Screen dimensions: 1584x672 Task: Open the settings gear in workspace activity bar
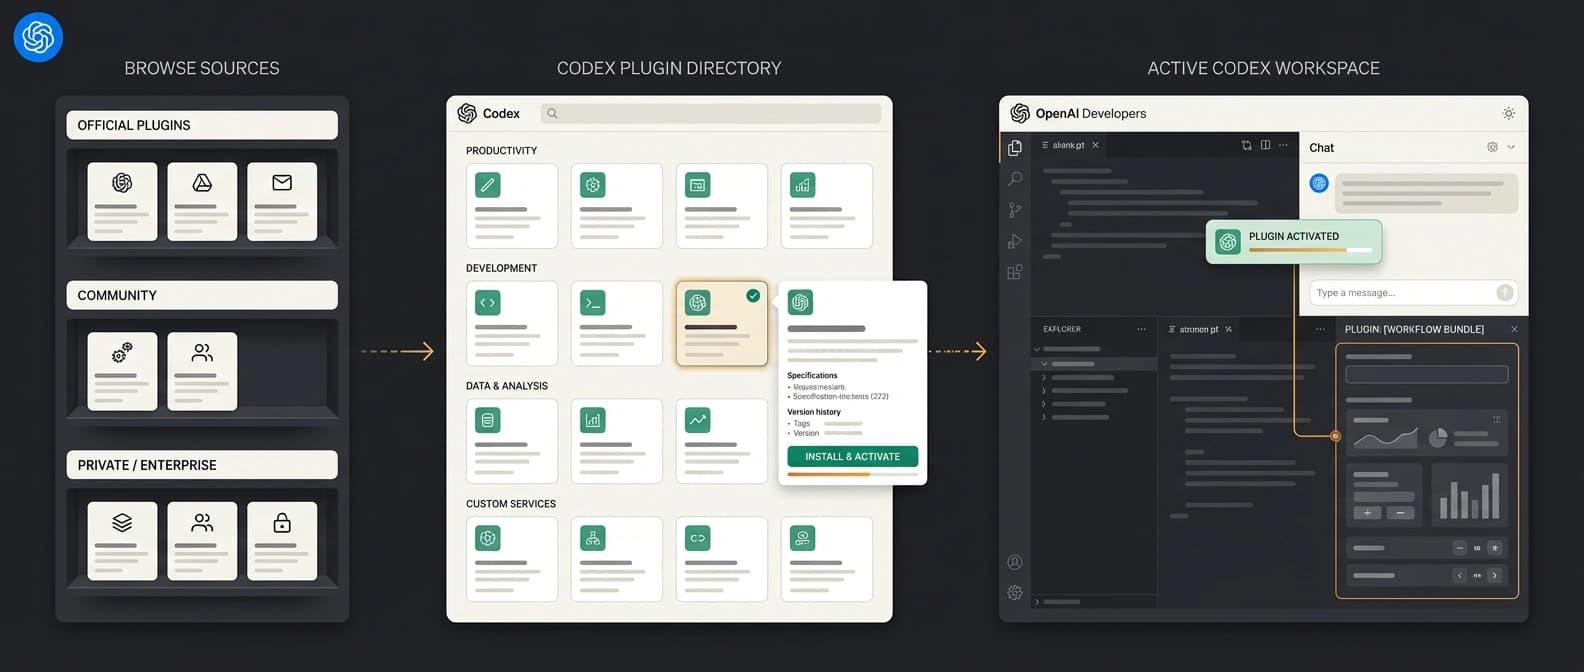[1015, 593]
